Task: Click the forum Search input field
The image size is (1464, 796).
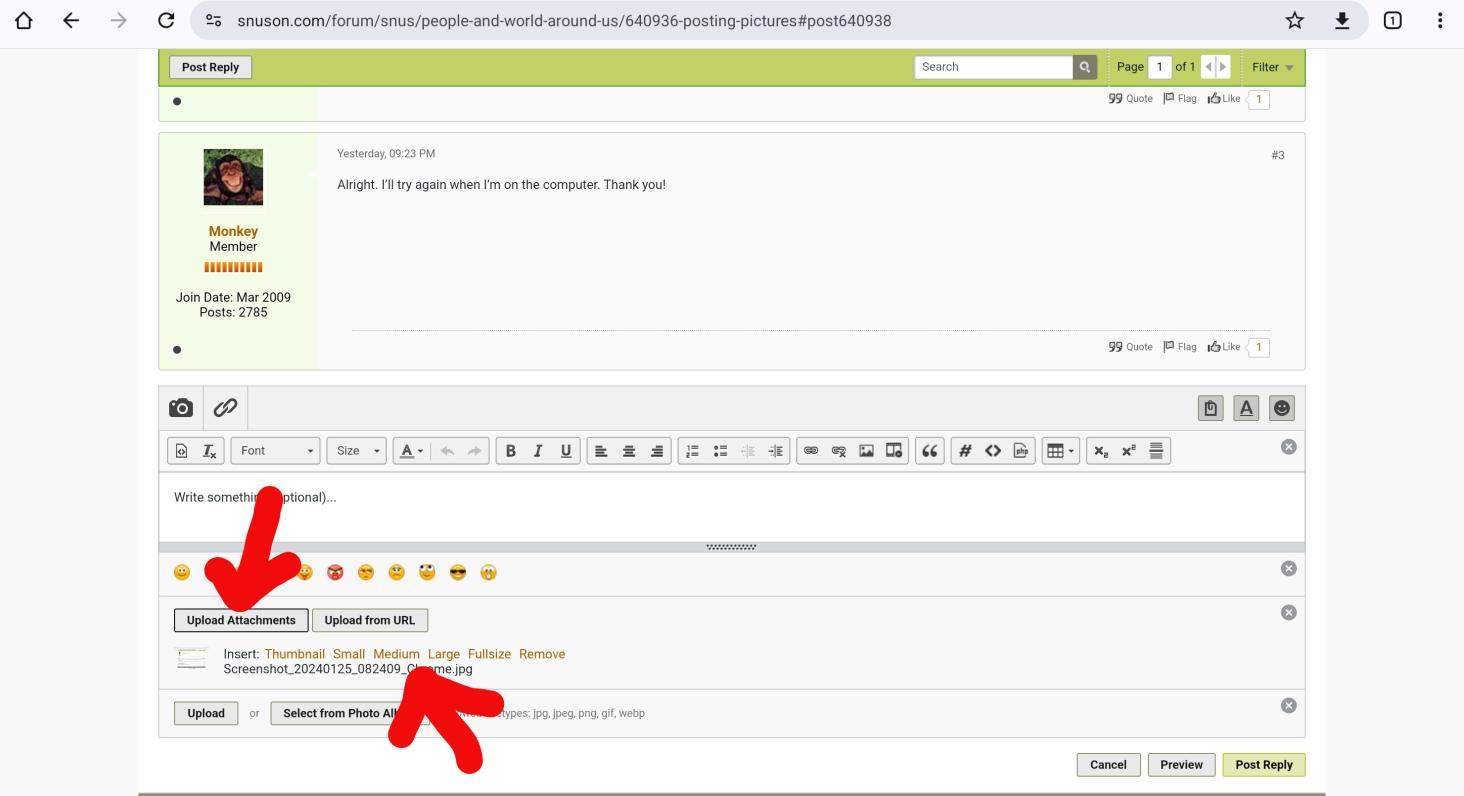Action: (x=994, y=67)
